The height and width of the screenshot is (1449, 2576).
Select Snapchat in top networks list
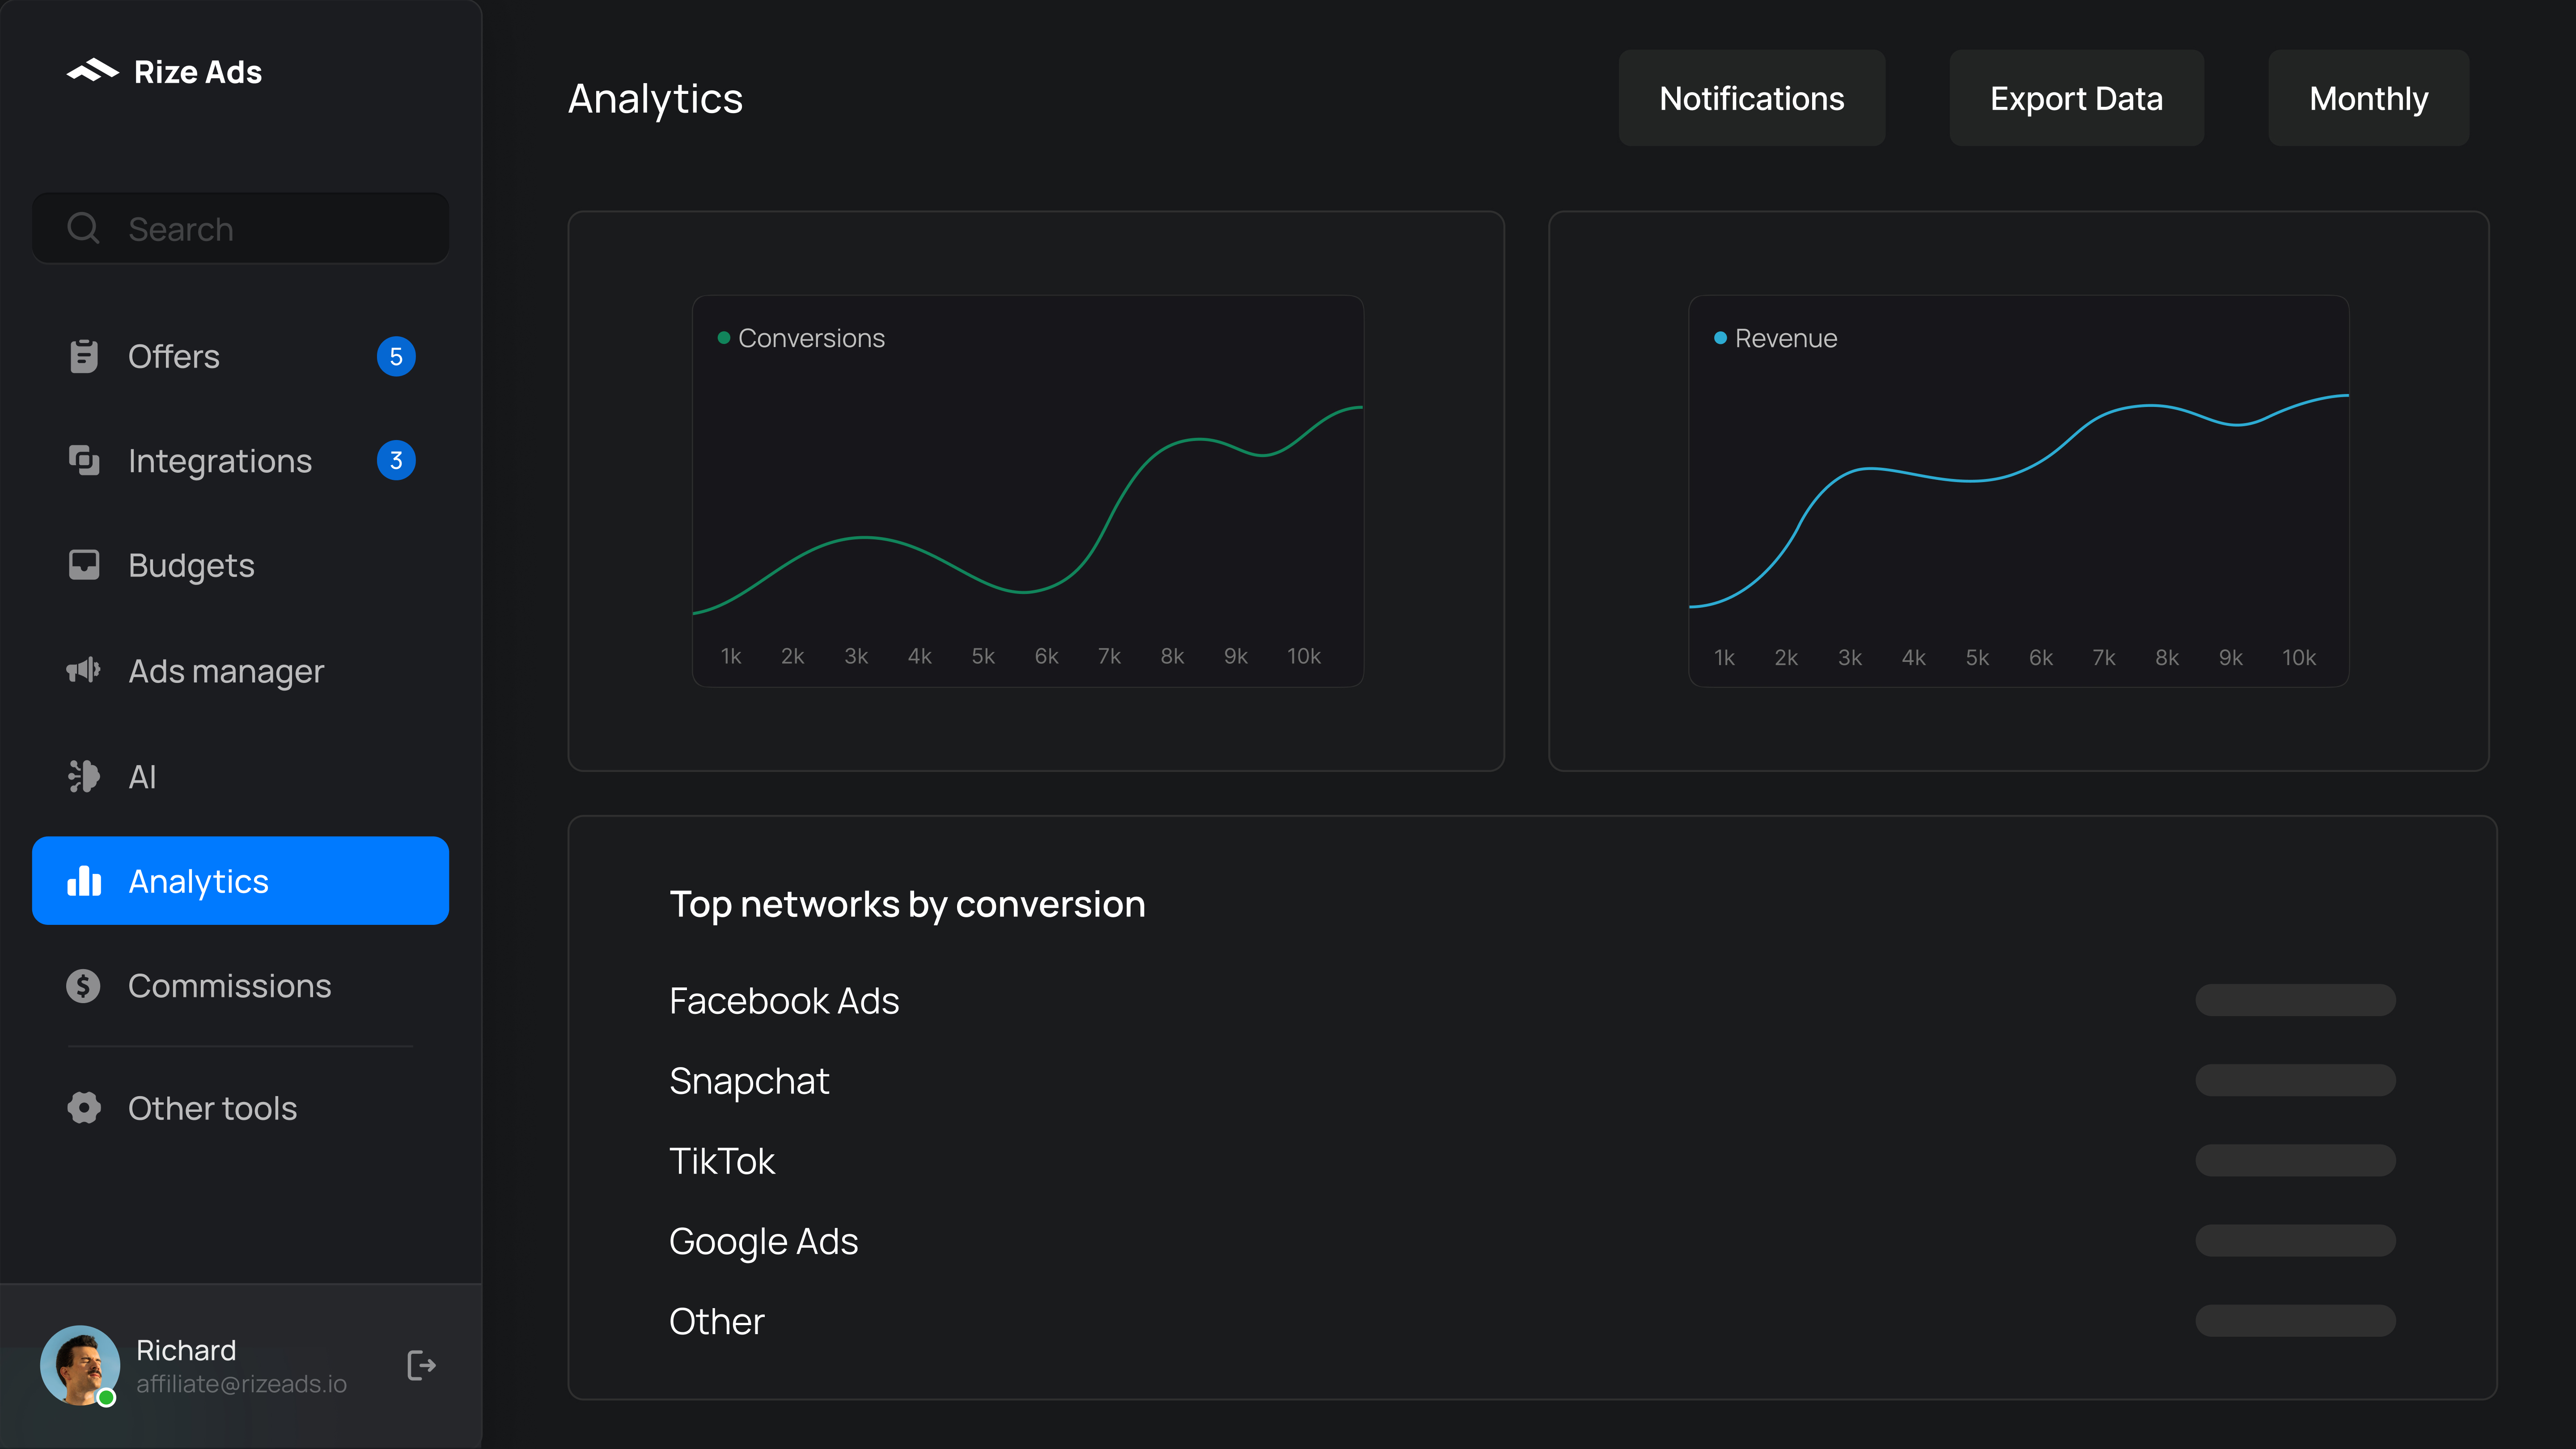749,1080
